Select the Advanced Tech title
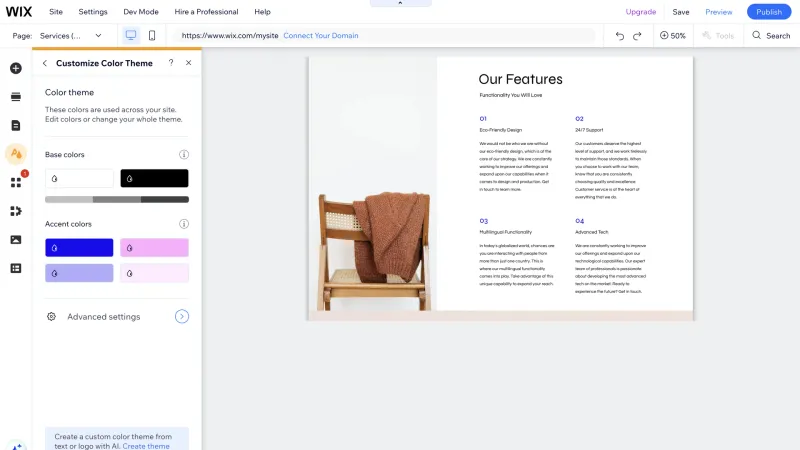 point(591,232)
